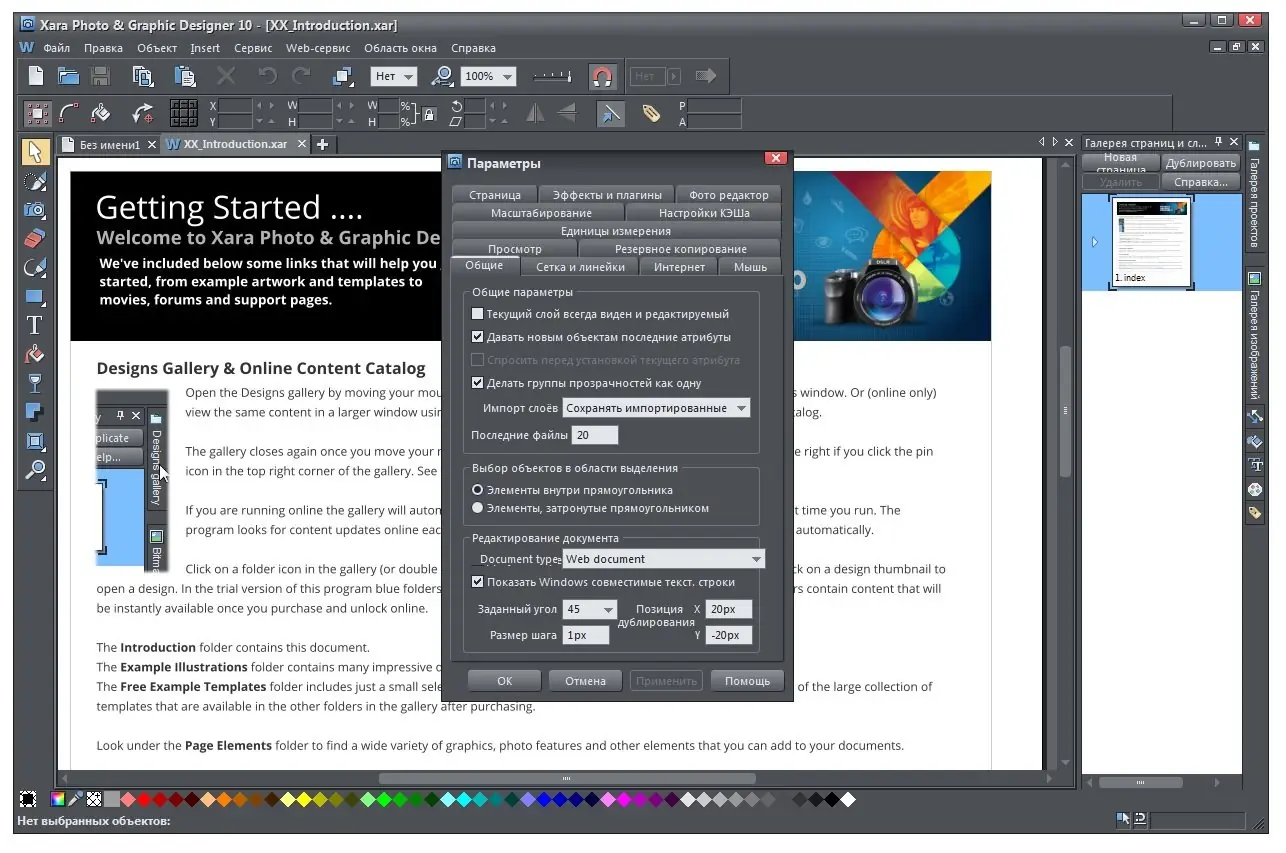
Task: Pick the Eraser tool
Action: 35,239
